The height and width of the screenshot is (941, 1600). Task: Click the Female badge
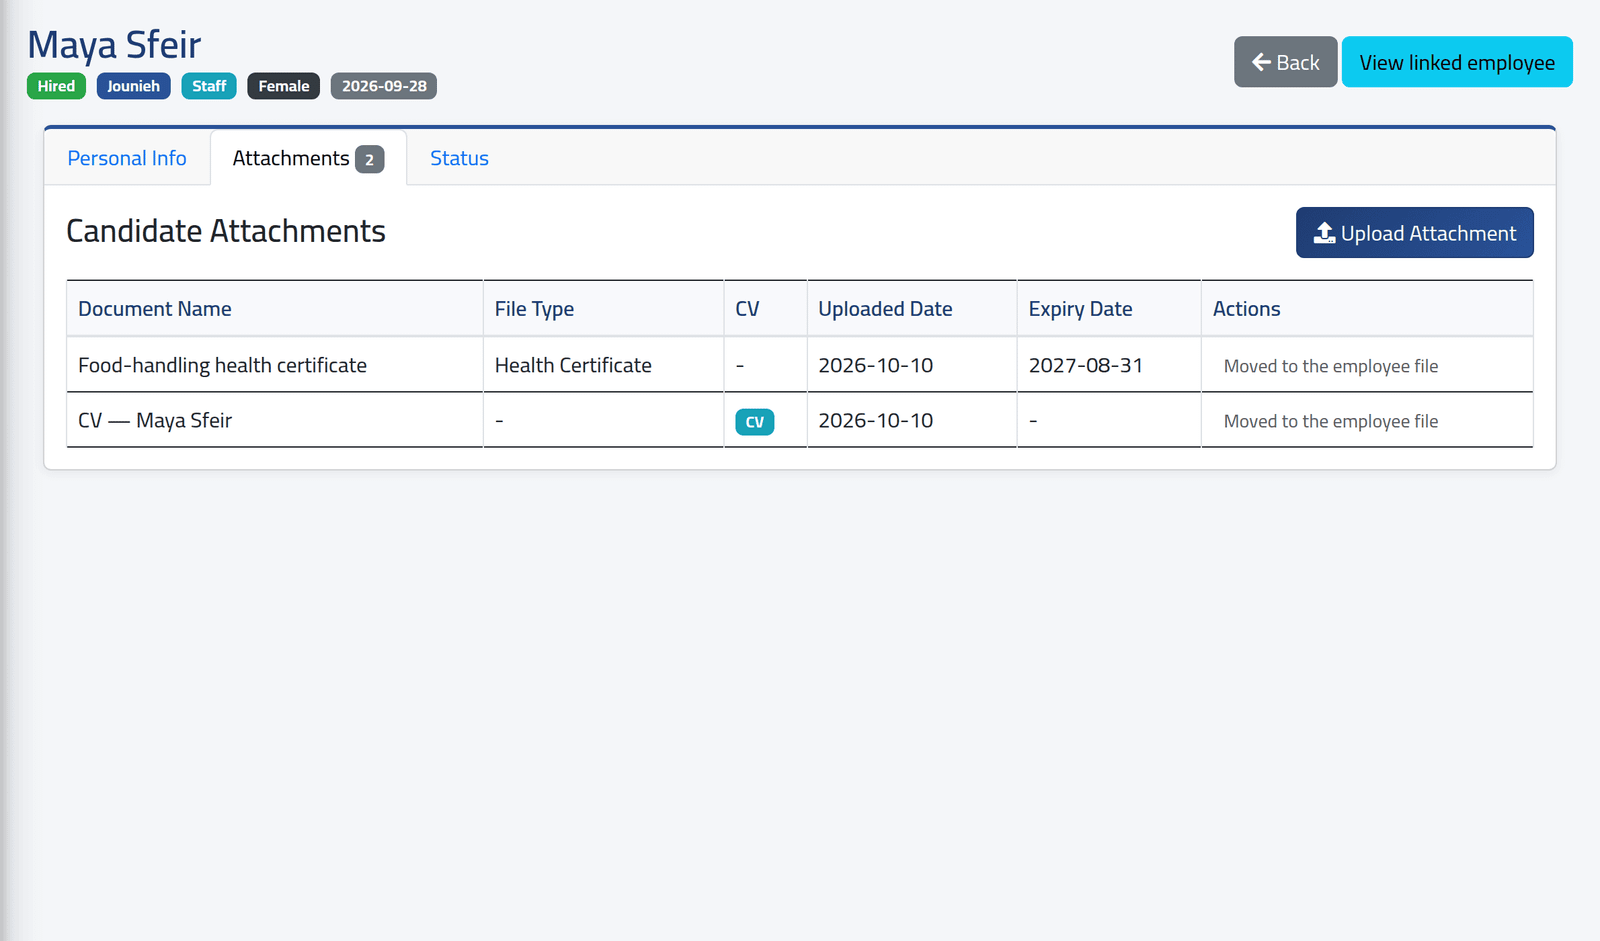284,86
